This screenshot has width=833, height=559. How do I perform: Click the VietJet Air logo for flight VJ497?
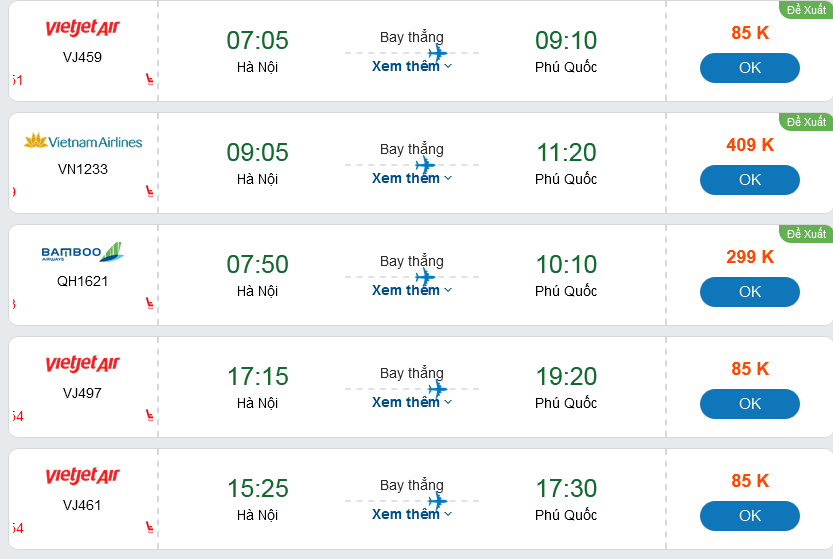tap(82, 363)
